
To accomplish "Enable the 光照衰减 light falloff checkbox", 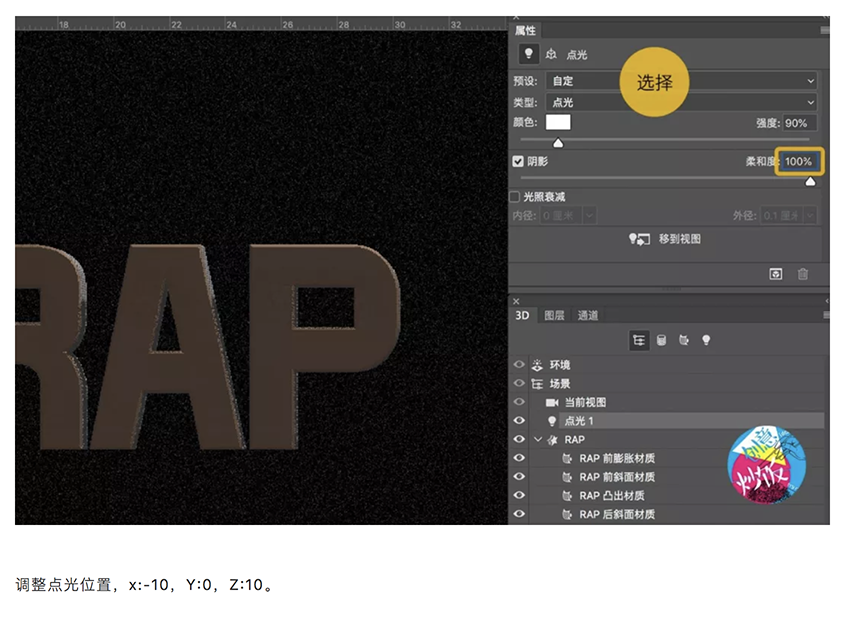I will [515, 197].
